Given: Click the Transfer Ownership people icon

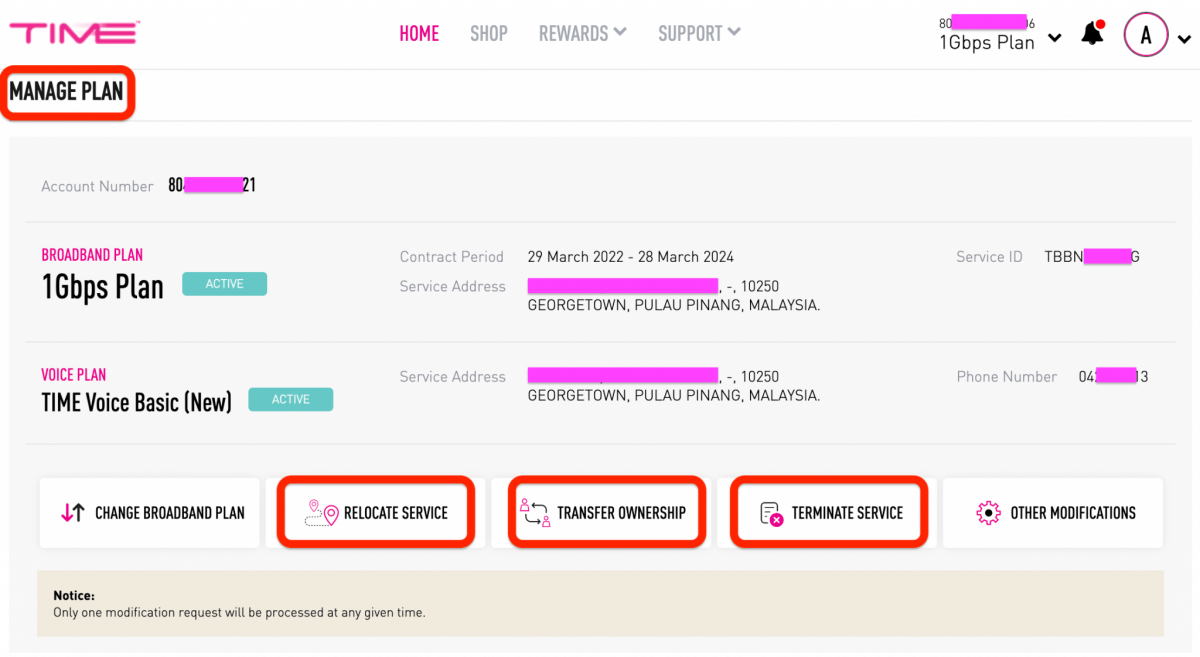Looking at the screenshot, I should tap(535, 513).
